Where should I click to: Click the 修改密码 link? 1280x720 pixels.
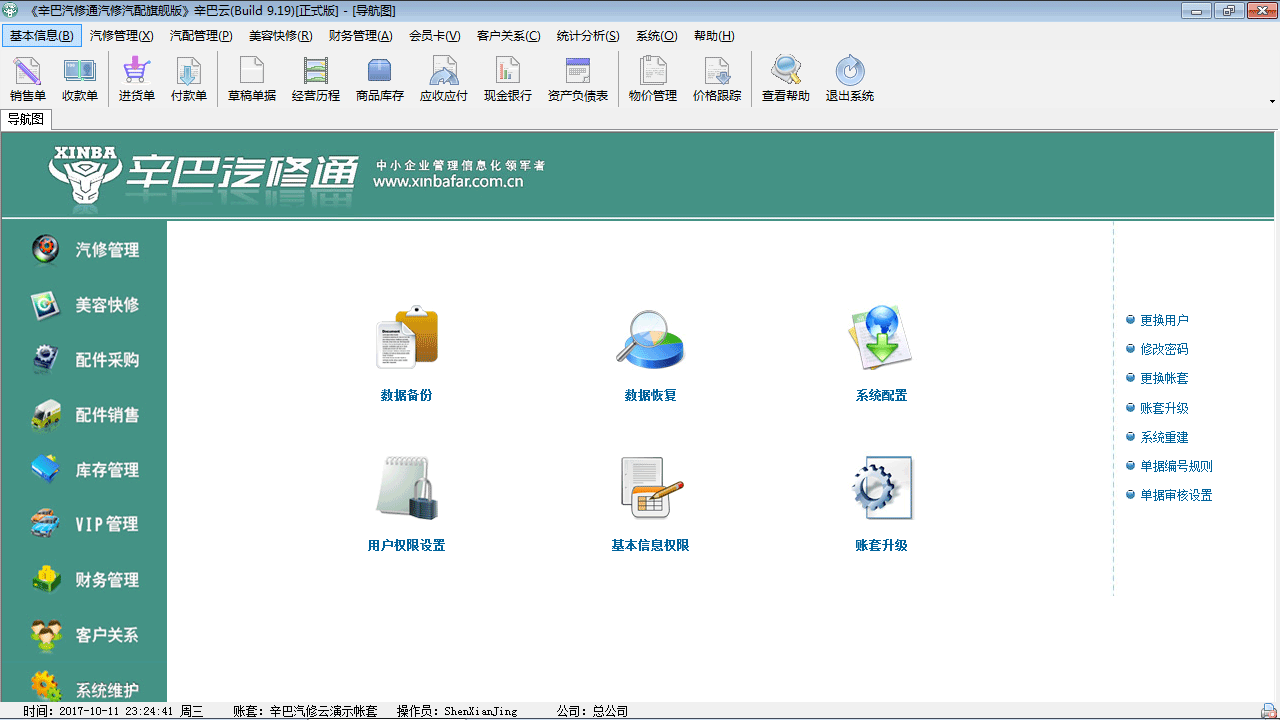(1164, 350)
